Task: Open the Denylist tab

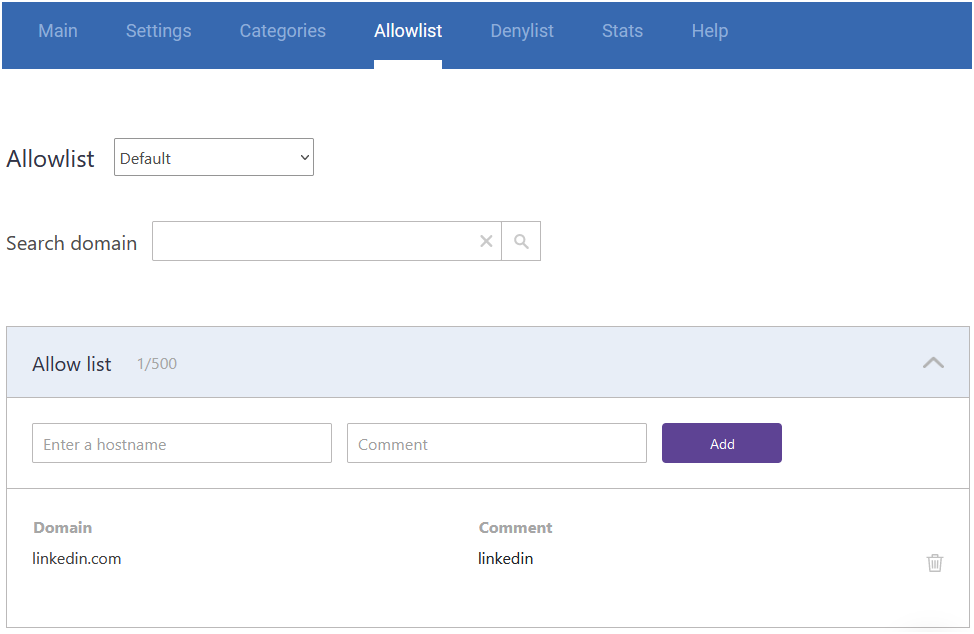Action: 522,31
